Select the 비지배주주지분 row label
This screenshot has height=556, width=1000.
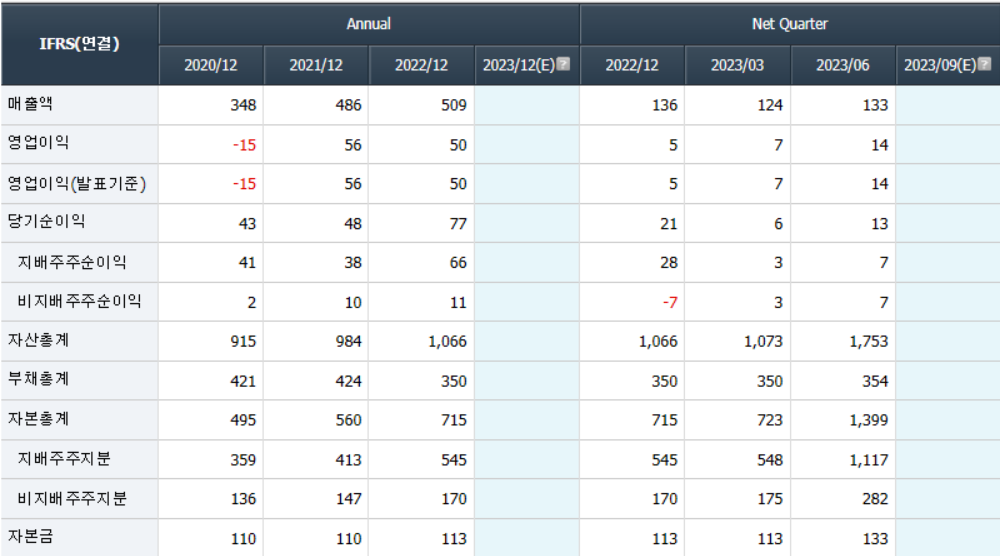(x=72, y=498)
